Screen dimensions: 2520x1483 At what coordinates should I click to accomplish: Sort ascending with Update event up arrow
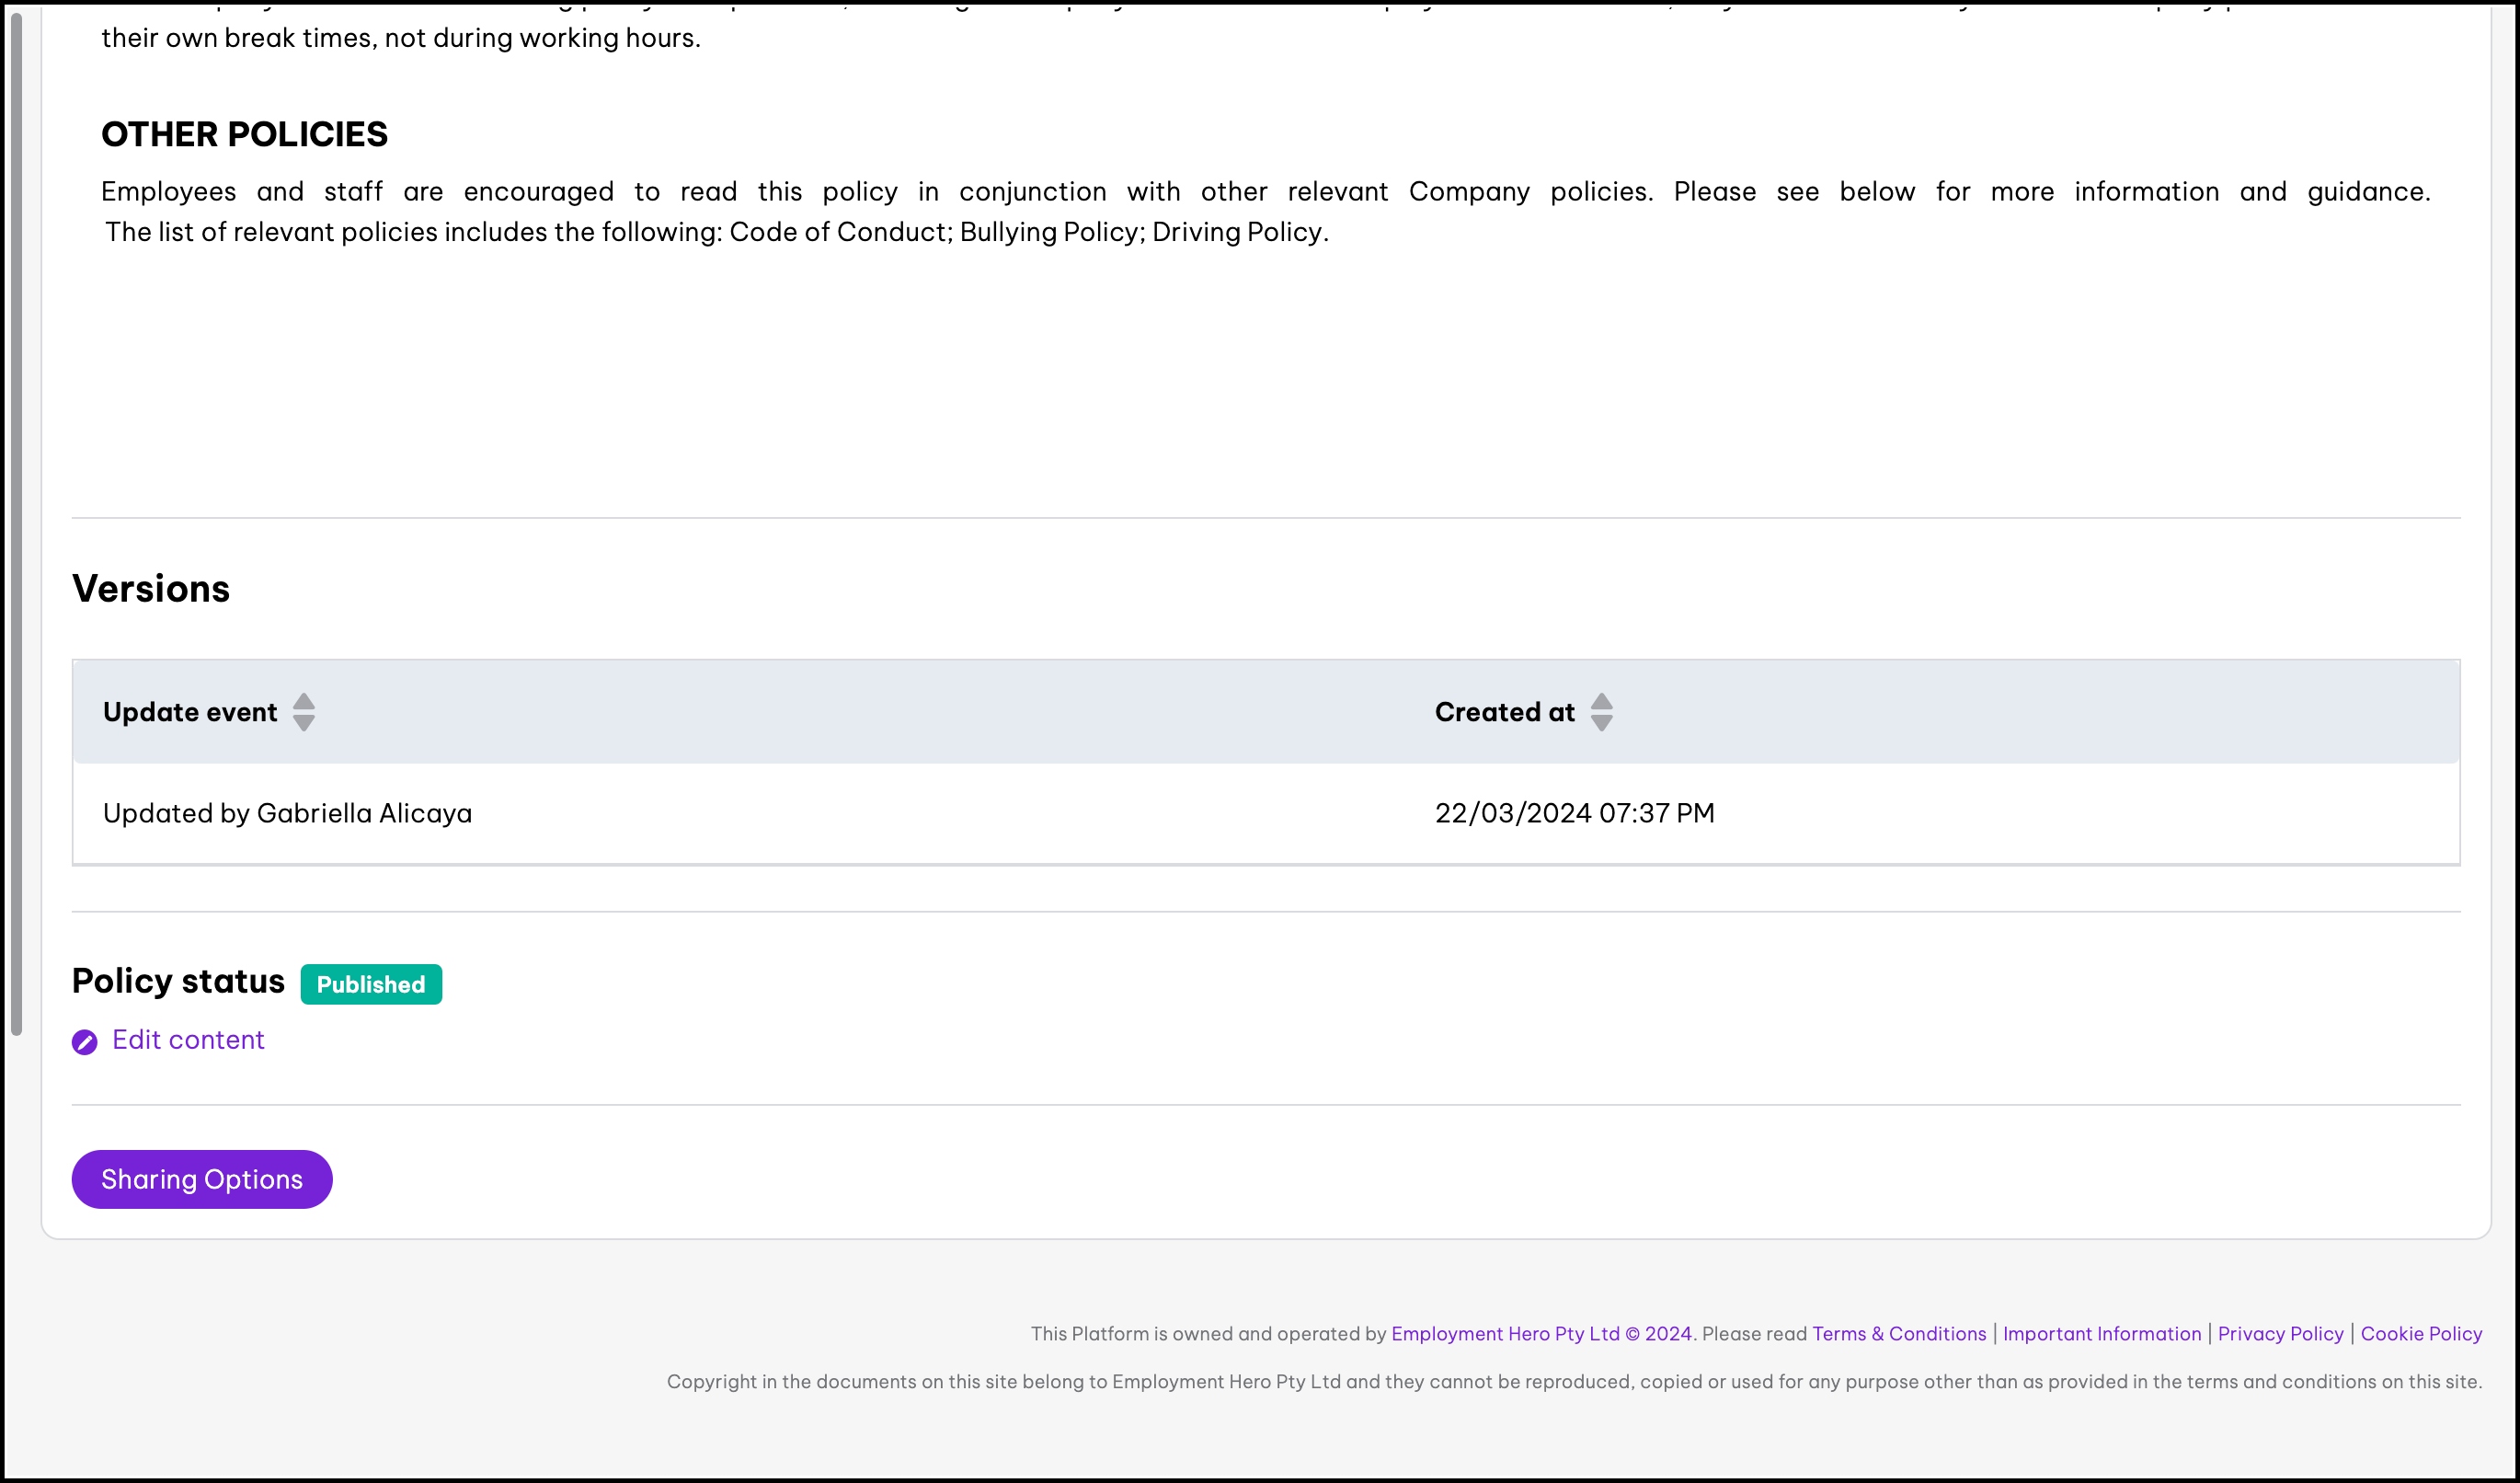click(304, 701)
